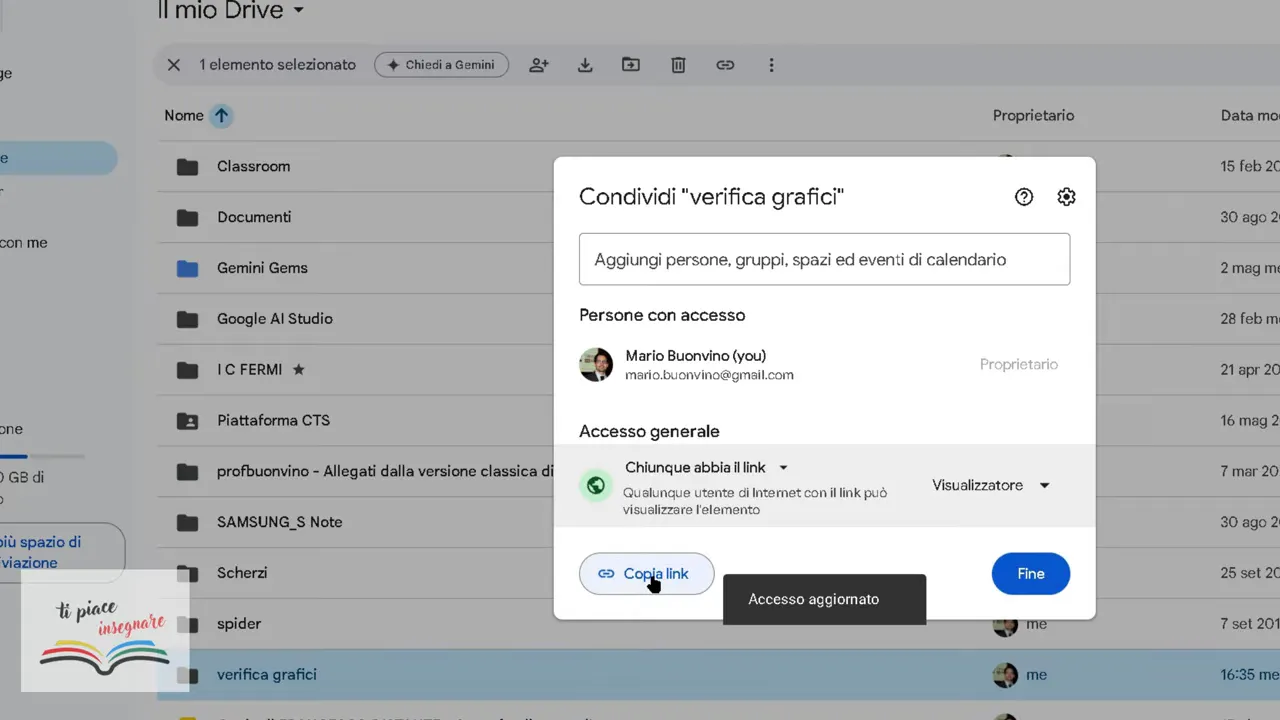Click the Proprietario column header
This screenshot has width=1280, height=720.
[1033, 116]
